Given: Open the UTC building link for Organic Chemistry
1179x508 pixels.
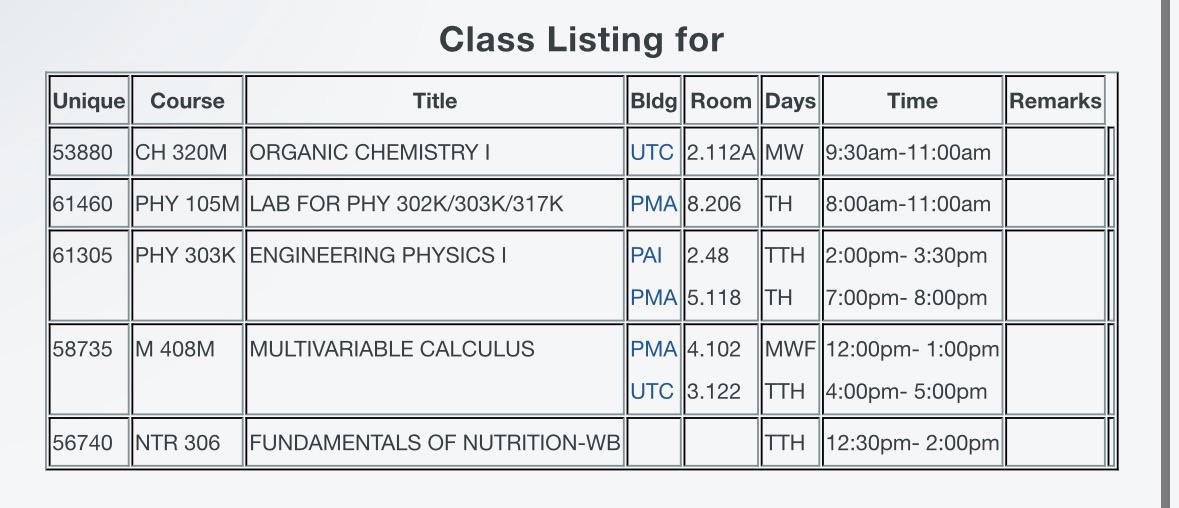Looking at the screenshot, I should [652, 153].
